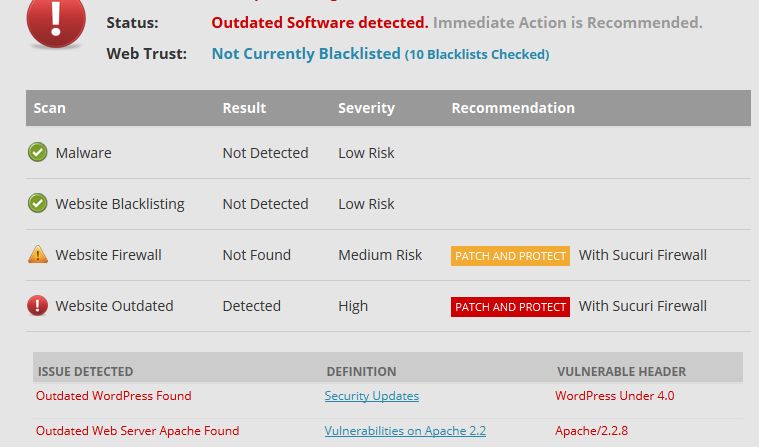Click the orange PATCH AND PROTECT button
The width and height of the screenshot is (759, 447).
tap(510, 256)
